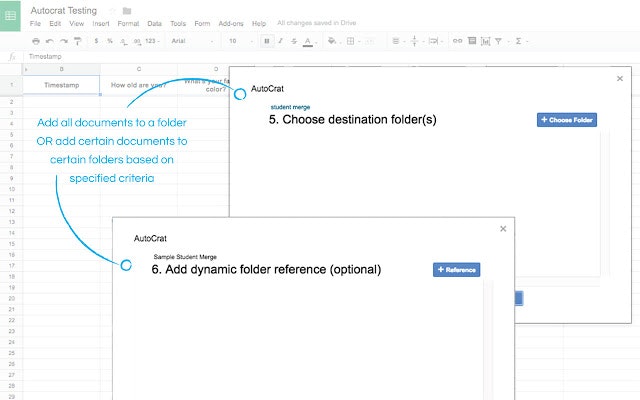This screenshot has width=640, height=400.
Task: Open the Format menu
Action: click(x=128, y=24)
